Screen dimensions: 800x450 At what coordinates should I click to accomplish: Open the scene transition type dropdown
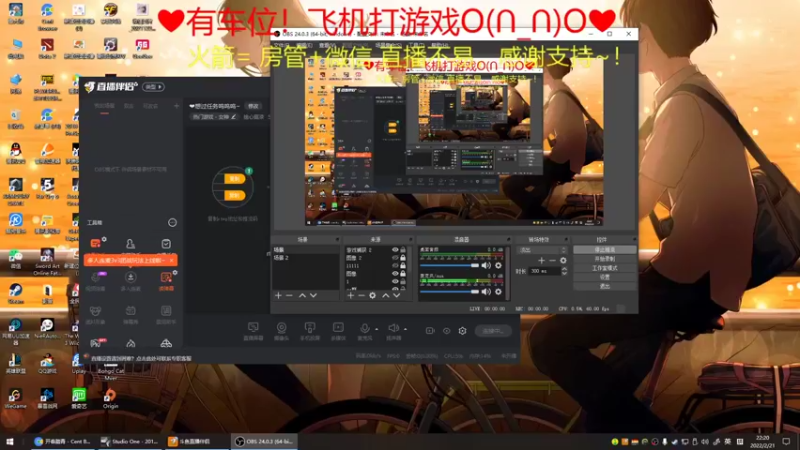click(x=542, y=250)
